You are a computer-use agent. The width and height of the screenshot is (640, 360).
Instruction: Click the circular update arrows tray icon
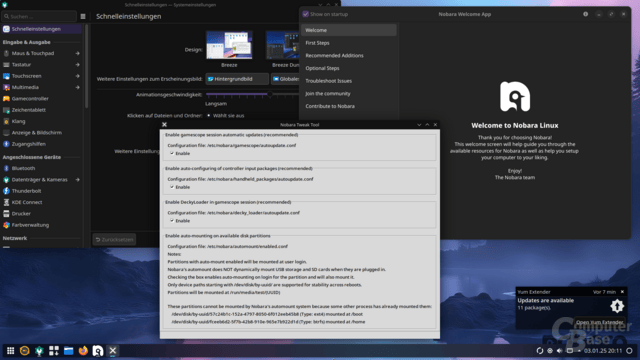click(540, 351)
